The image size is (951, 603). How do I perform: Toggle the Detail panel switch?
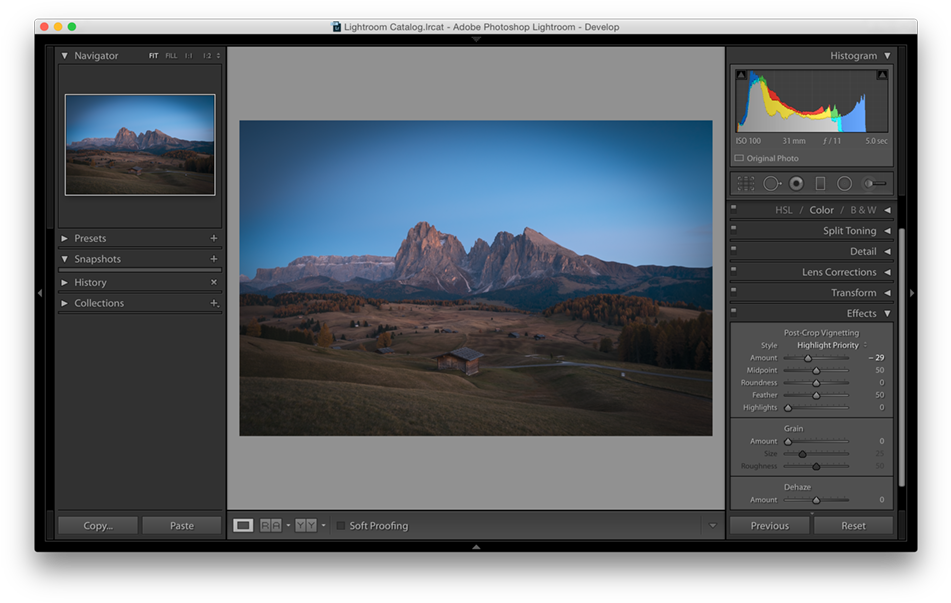734,249
